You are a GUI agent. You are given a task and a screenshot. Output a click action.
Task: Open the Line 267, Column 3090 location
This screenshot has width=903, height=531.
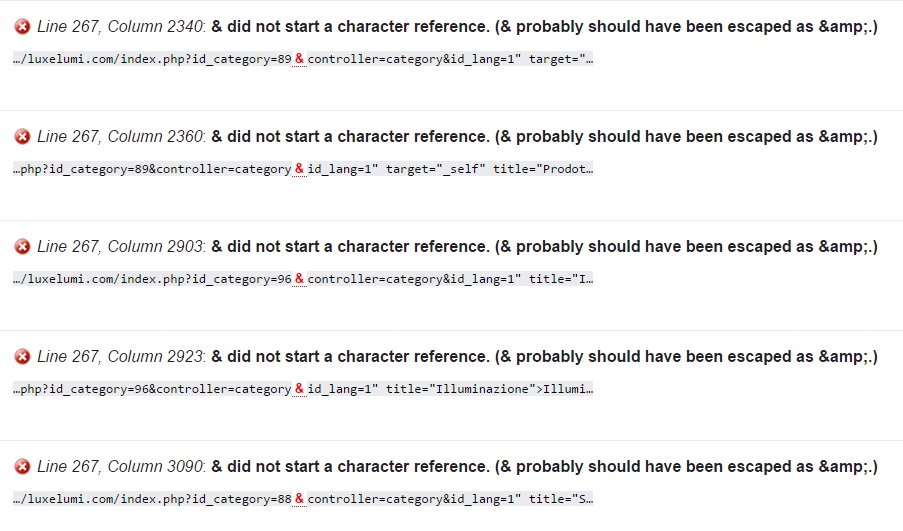[x=120, y=466]
